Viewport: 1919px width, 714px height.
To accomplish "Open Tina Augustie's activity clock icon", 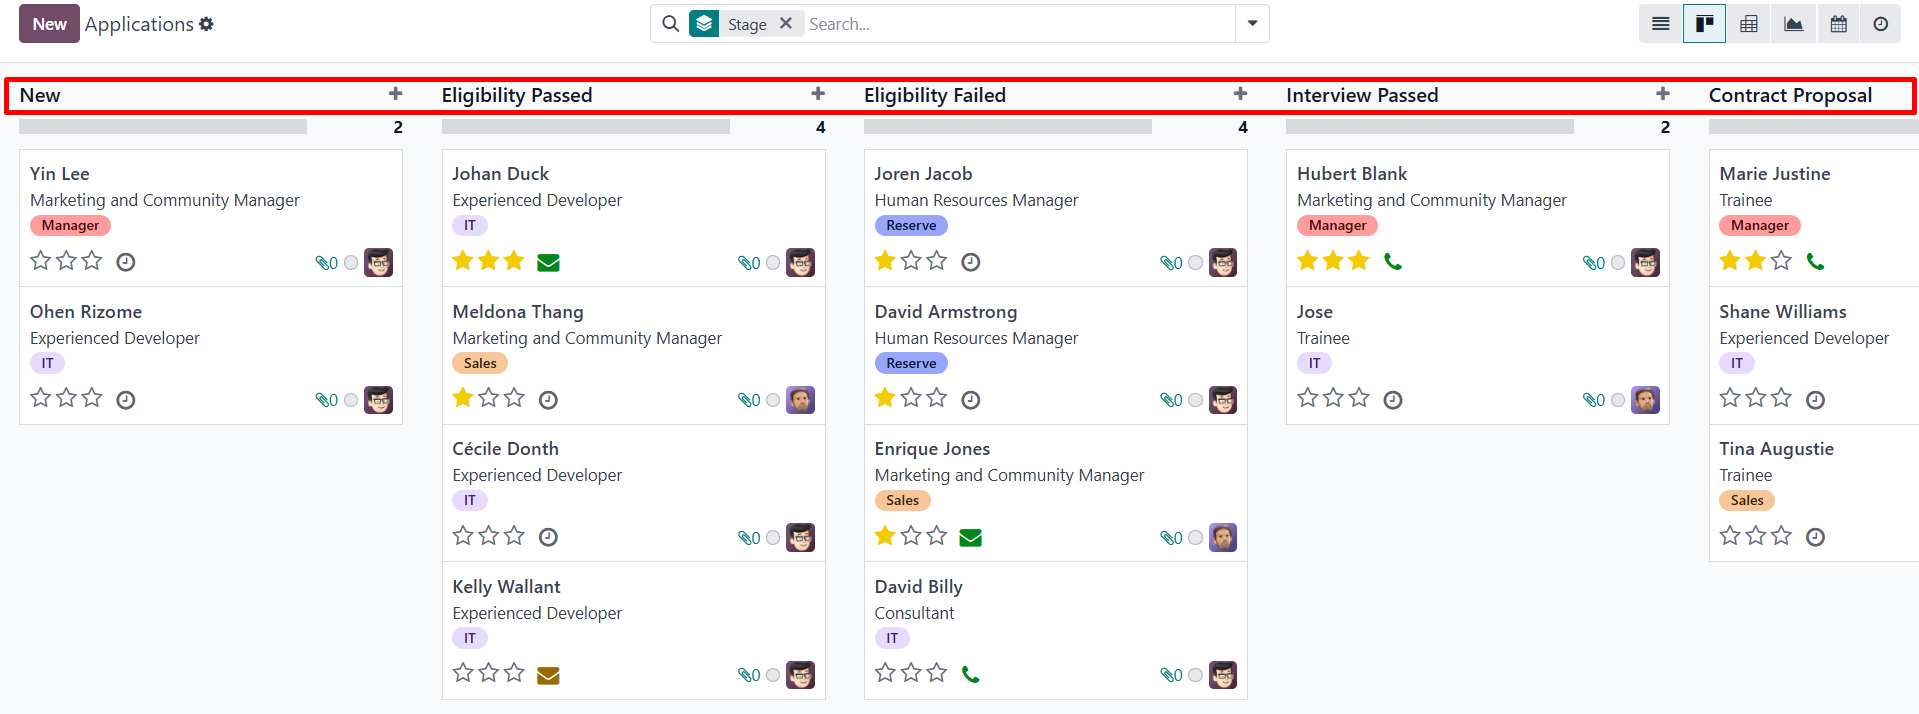I will click(1815, 537).
